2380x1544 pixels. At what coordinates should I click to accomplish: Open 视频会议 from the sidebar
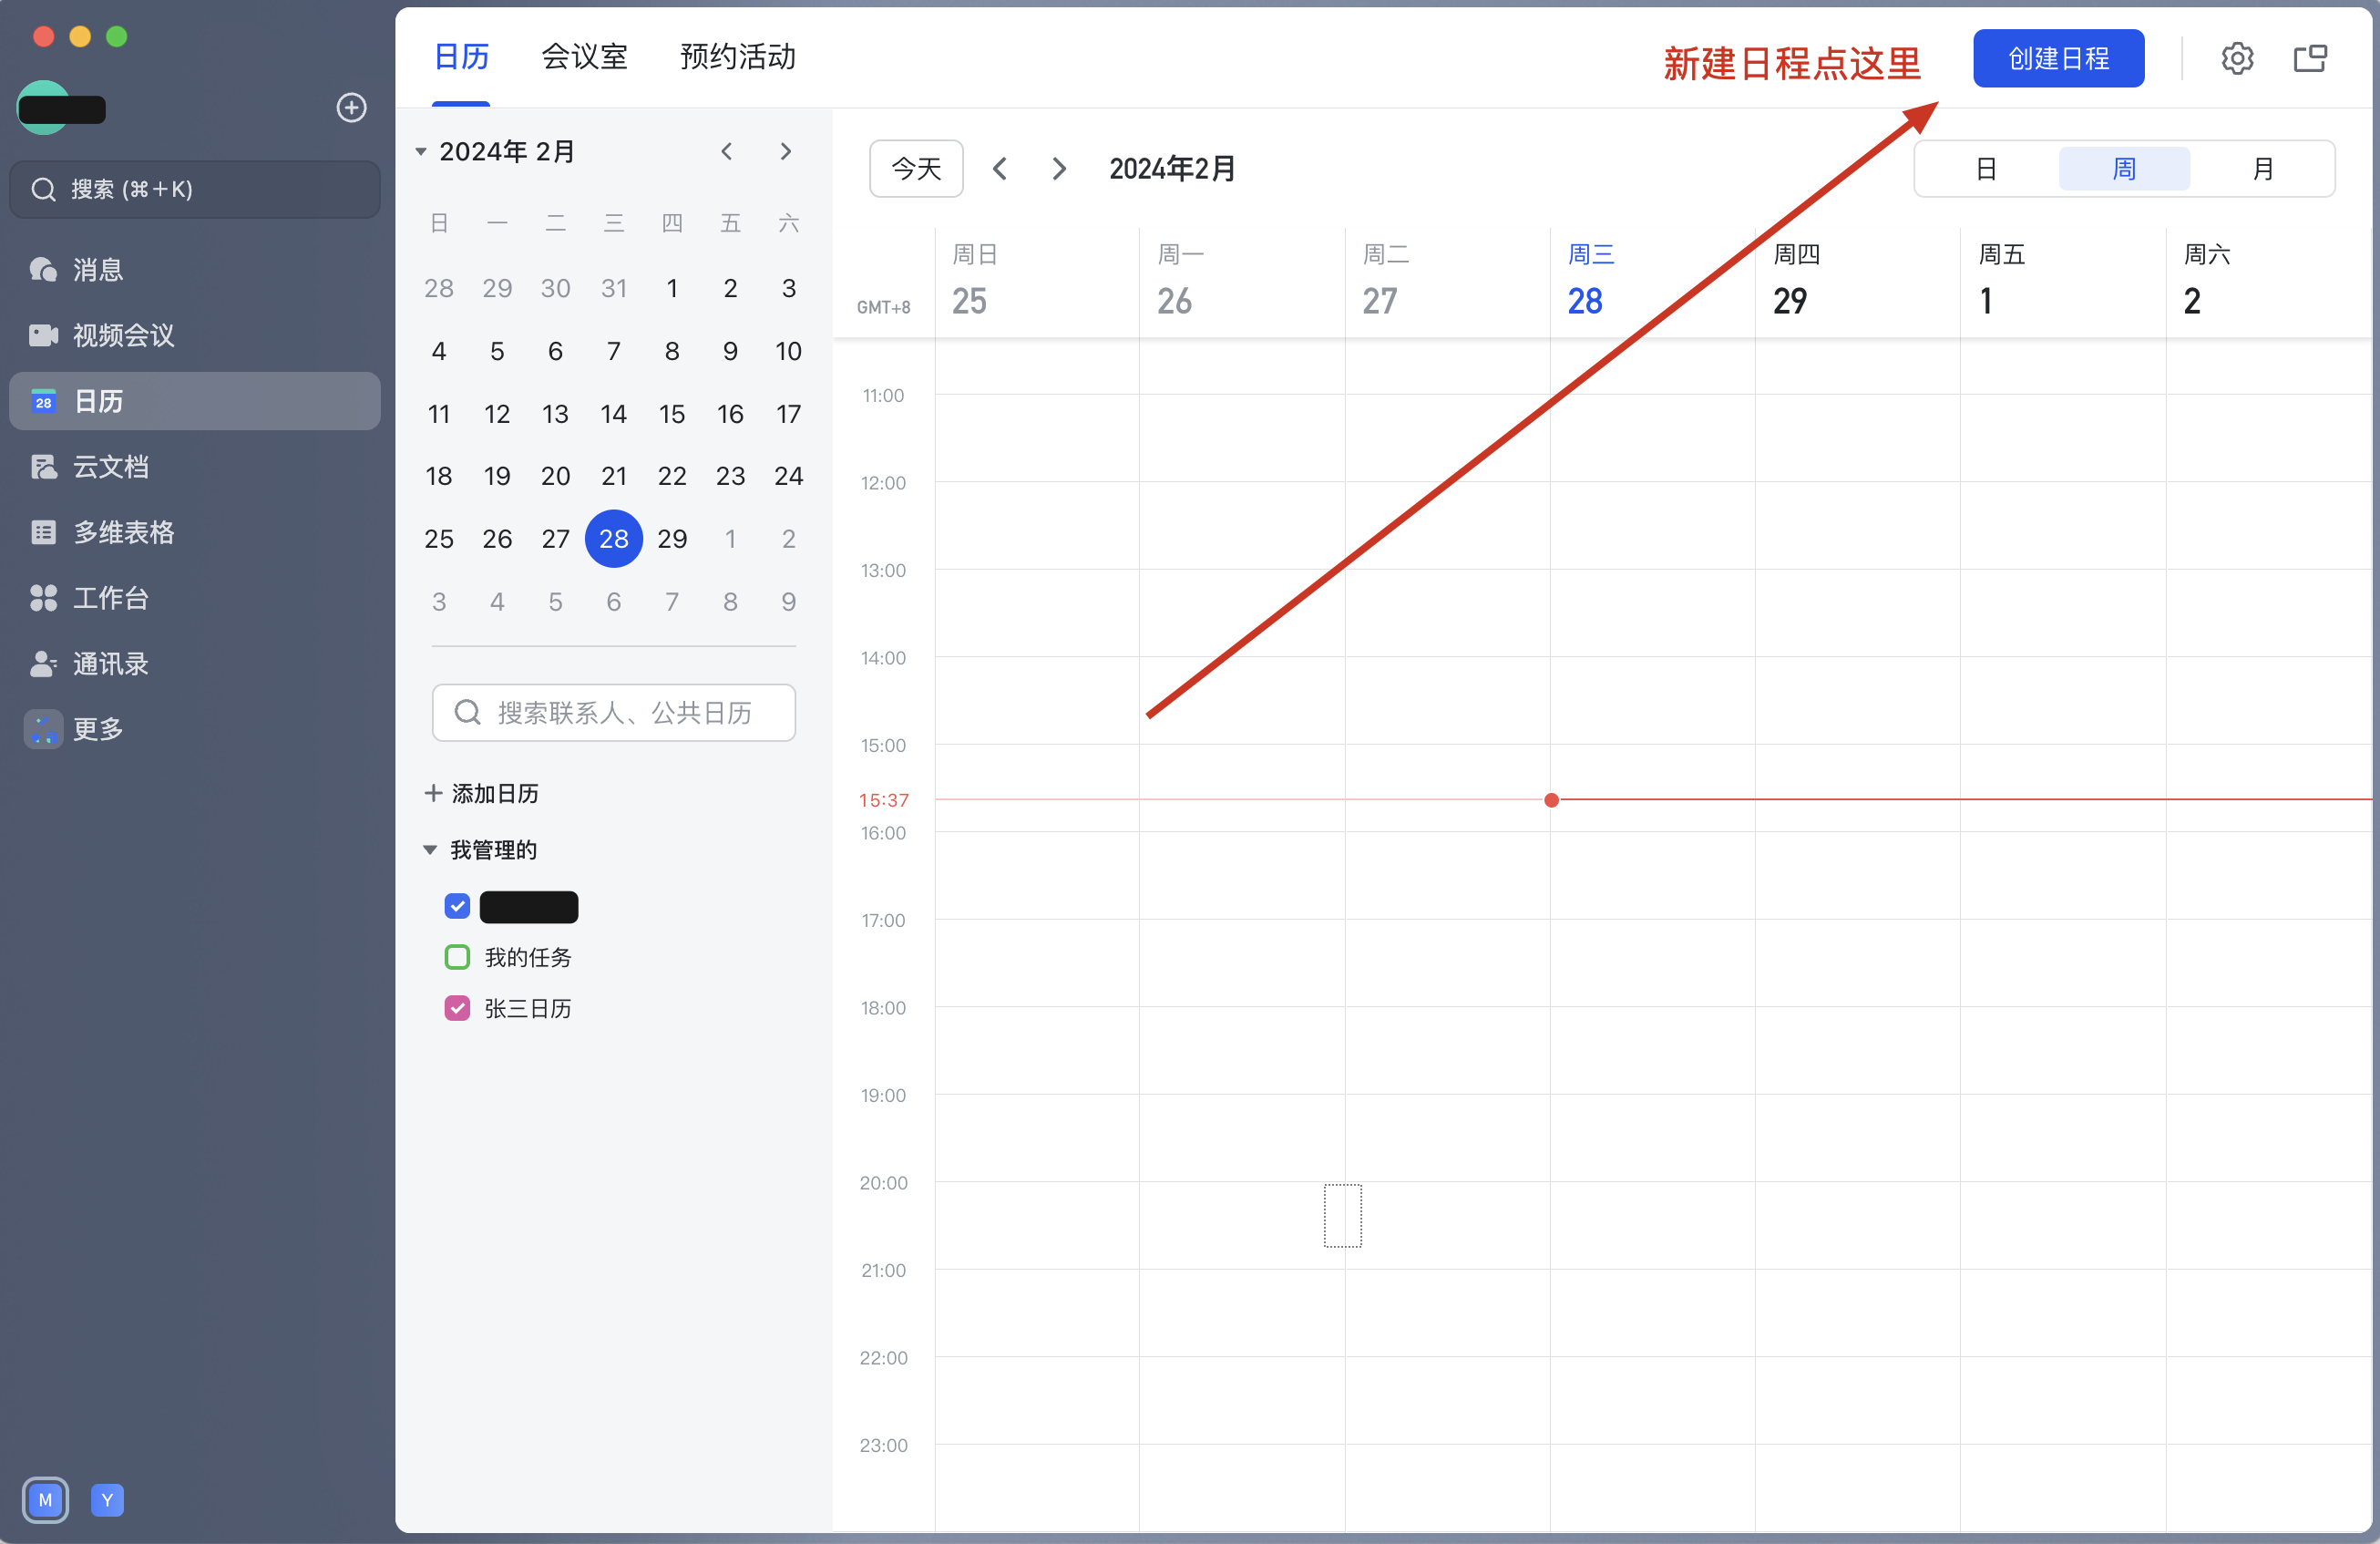click(122, 335)
